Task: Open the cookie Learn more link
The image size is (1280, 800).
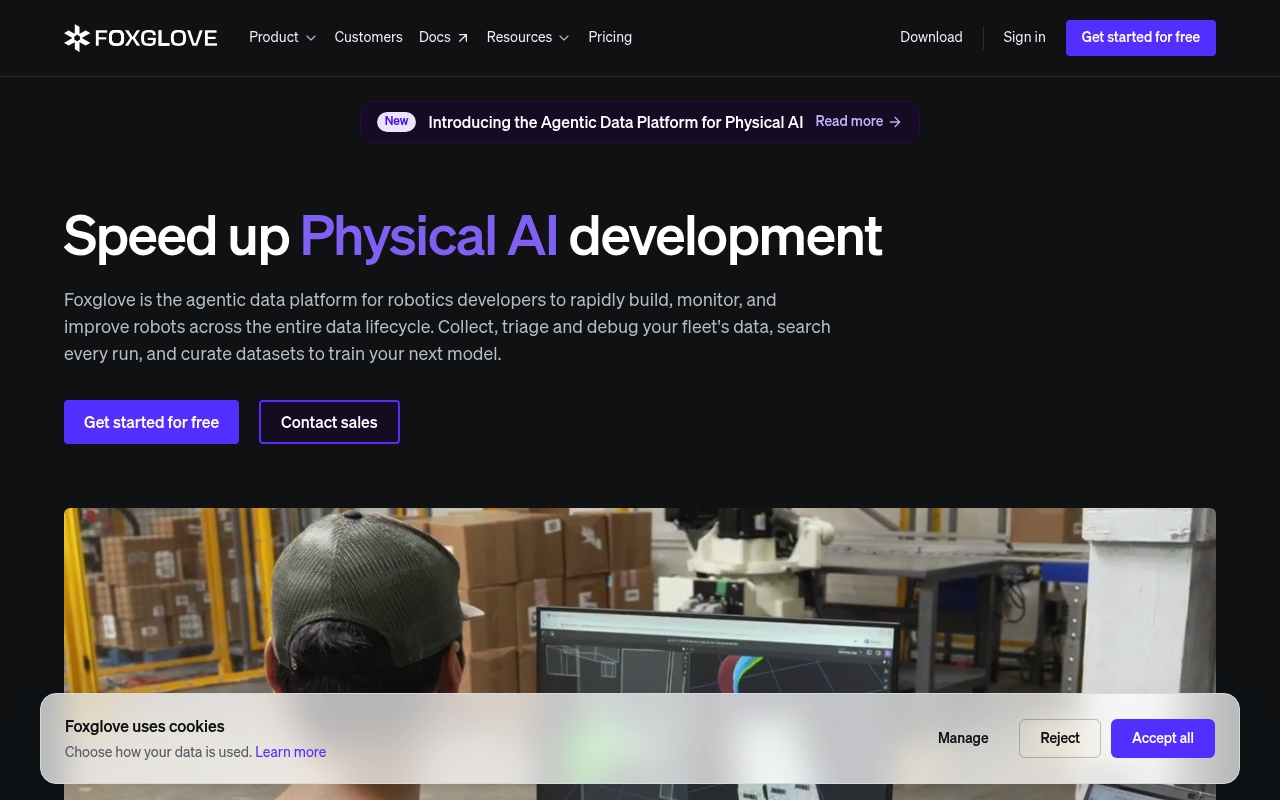Action: click(x=291, y=752)
